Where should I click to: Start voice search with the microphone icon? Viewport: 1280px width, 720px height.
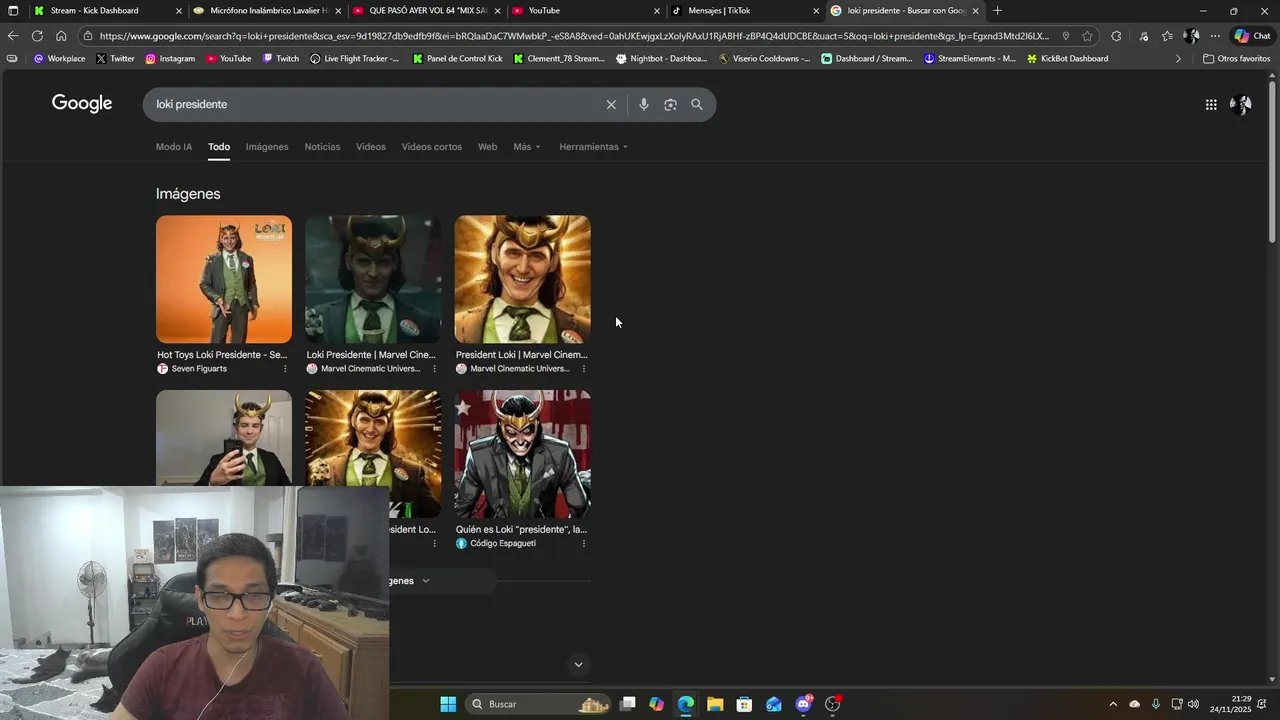pos(644,105)
